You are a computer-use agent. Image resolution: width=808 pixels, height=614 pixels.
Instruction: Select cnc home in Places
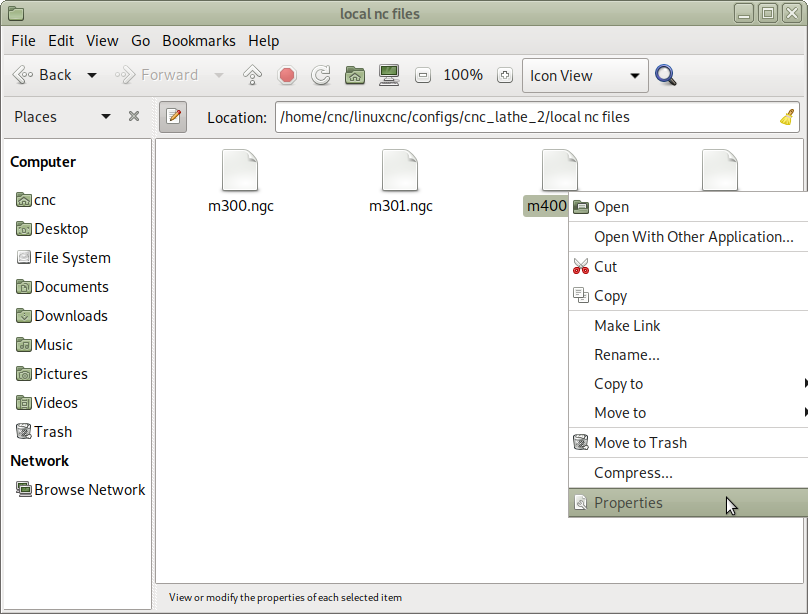pos(36,200)
